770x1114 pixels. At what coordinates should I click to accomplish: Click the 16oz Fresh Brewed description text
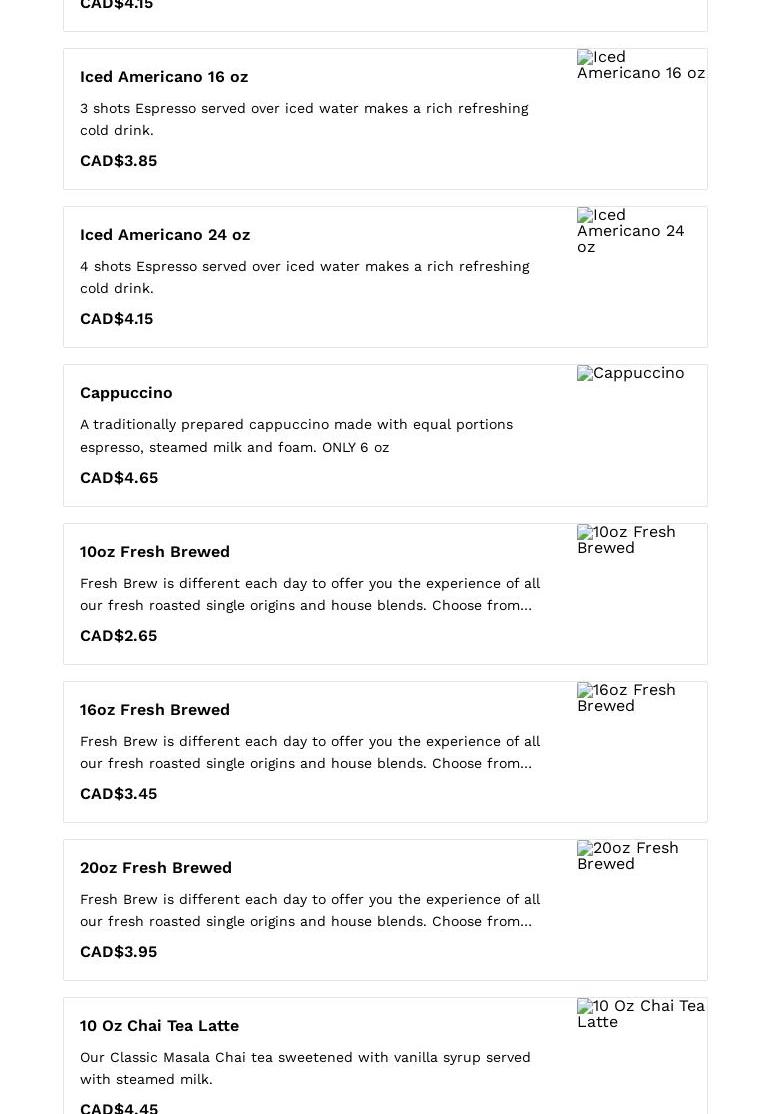[310, 752]
